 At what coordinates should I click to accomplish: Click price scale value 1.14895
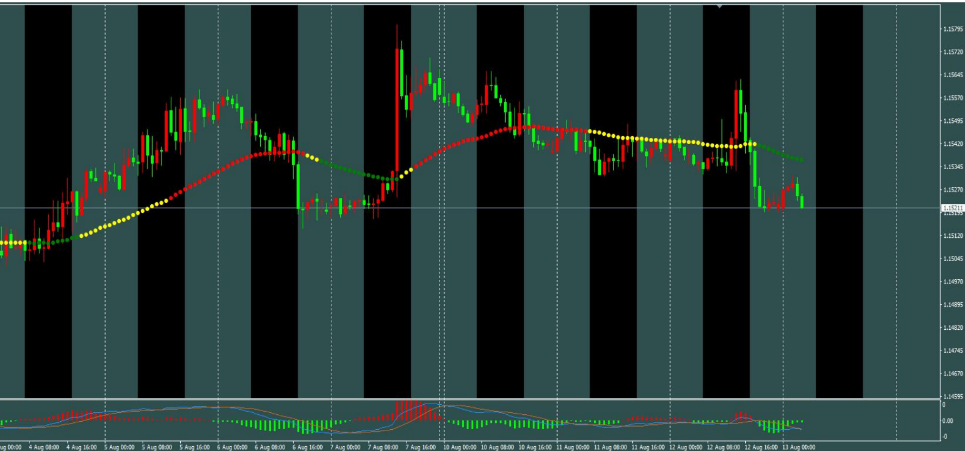point(953,305)
